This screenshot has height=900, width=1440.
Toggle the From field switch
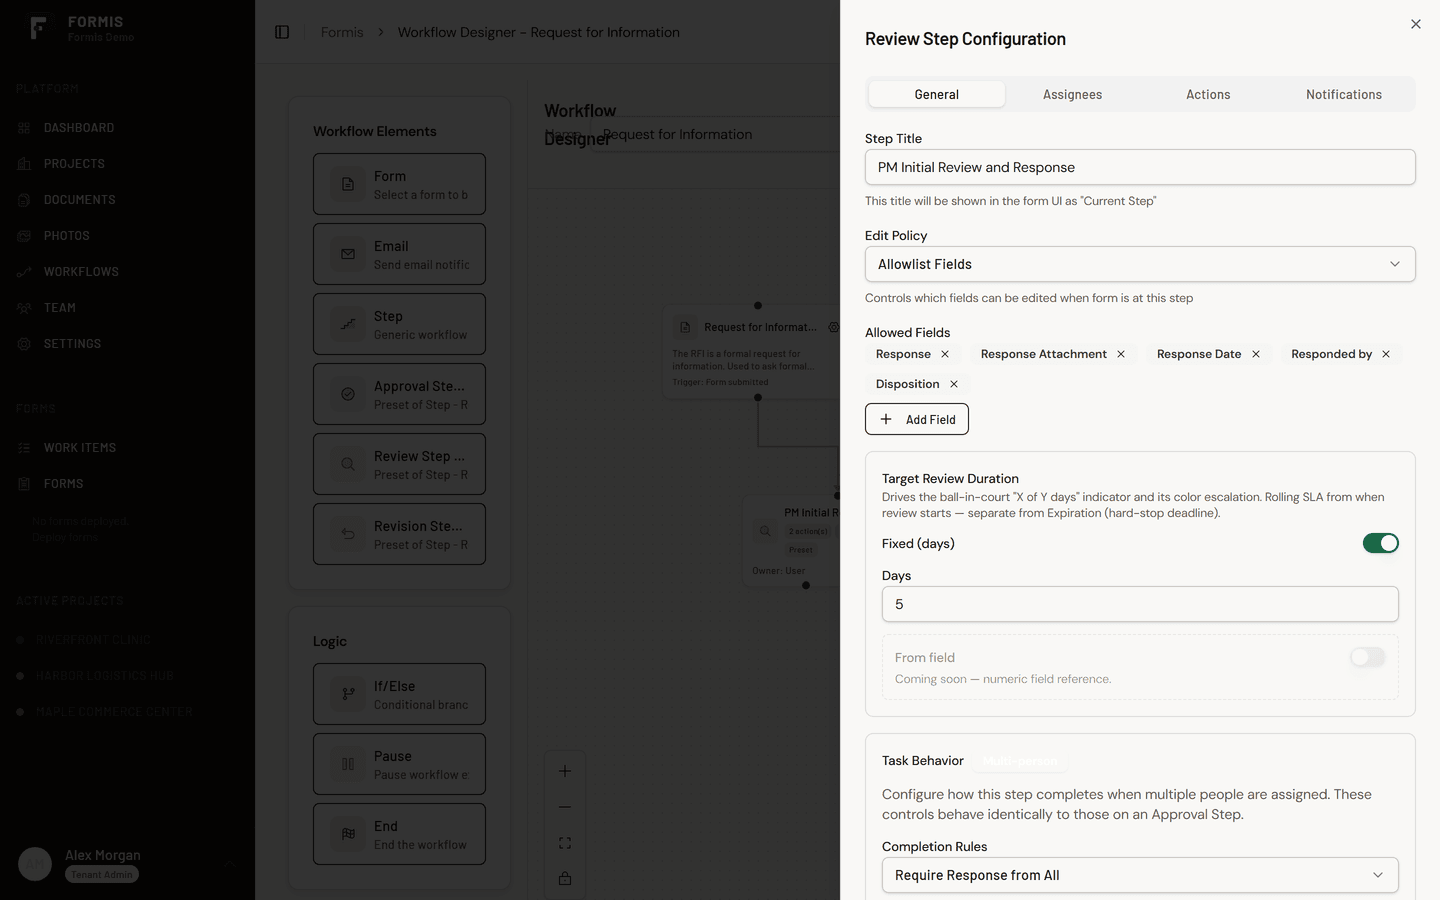tap(1367, 657)
